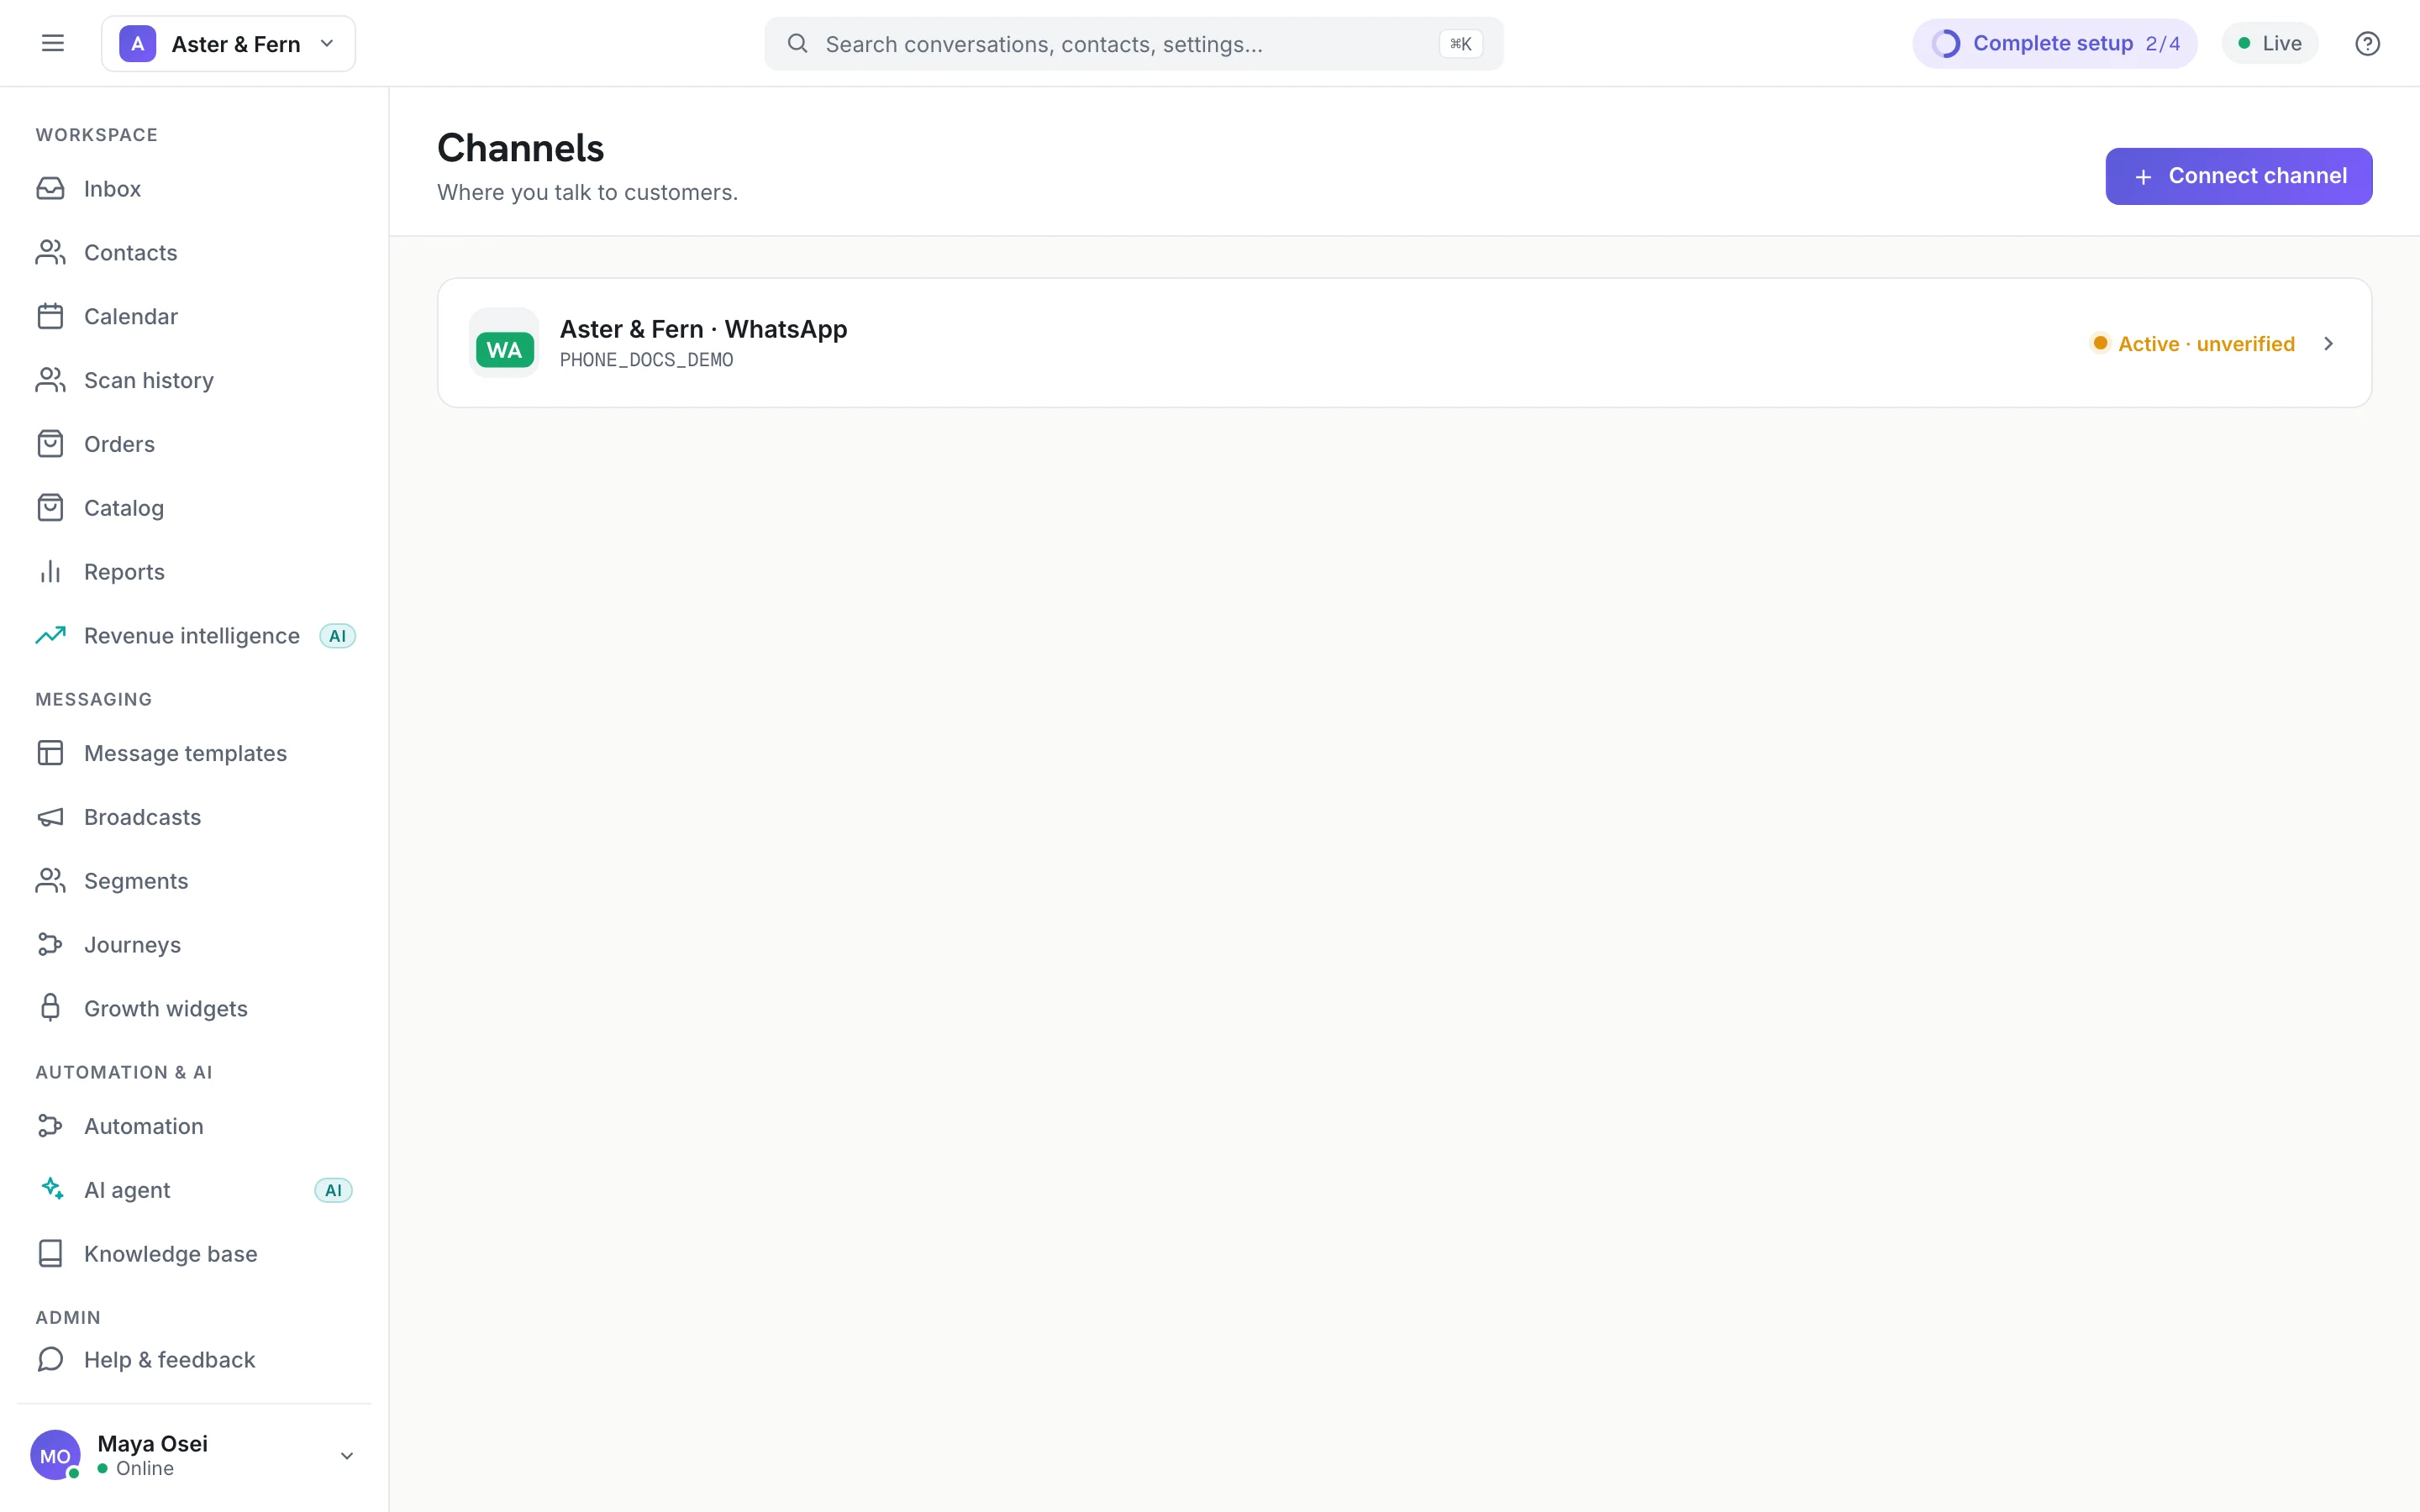Click the Revenue intelligence trend icon
This screenshot has width=2420, height=1512.
[x=50, y=635]
